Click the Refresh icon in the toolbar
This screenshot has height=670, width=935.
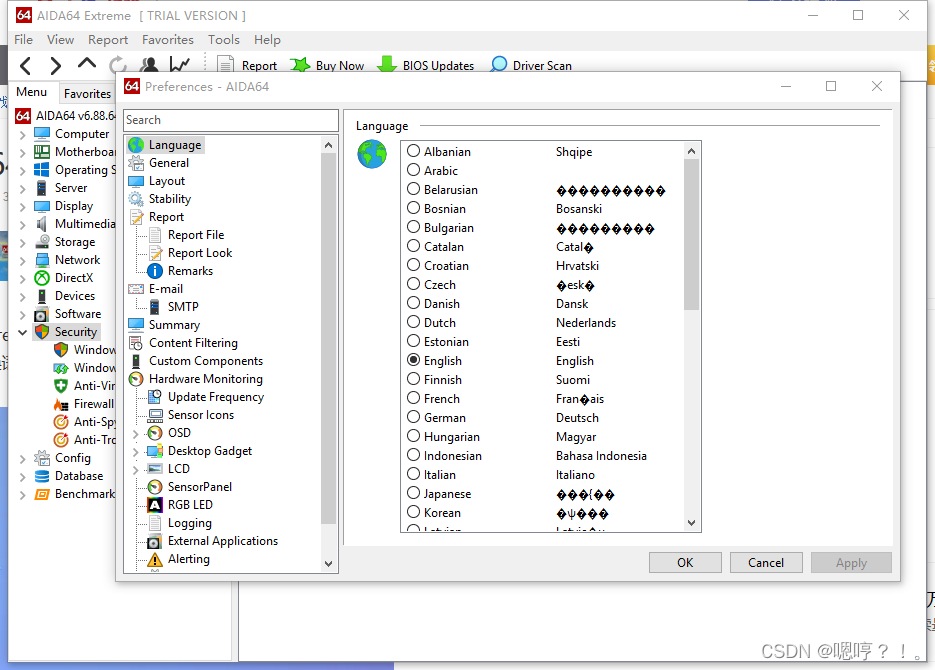(118, 64)
